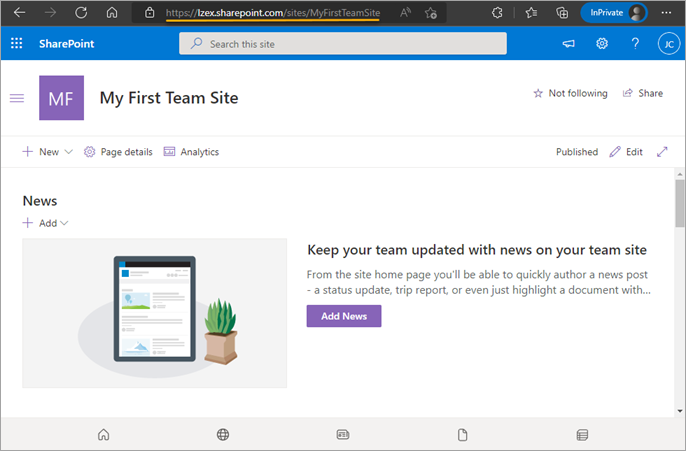Share the site with Share button
Screen dimensions: 686x451
[x=643, y=93]
